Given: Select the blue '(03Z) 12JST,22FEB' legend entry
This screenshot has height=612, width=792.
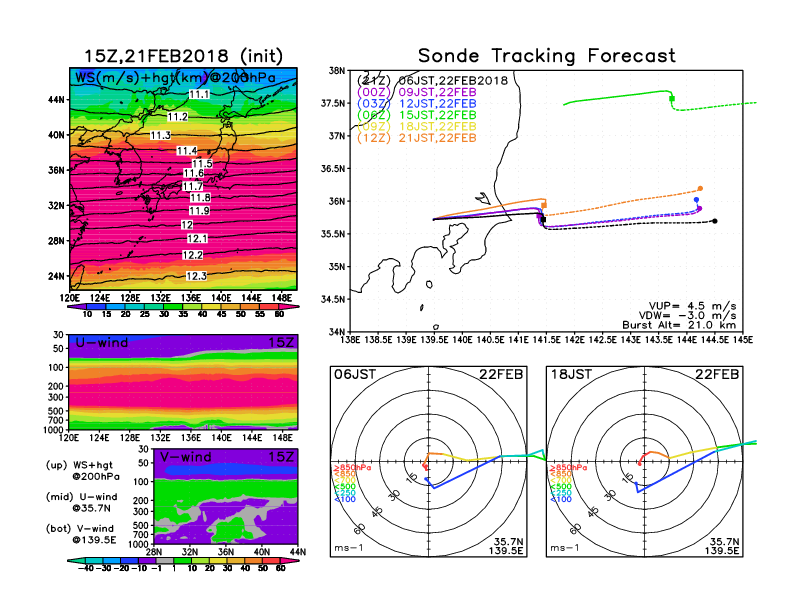Looking at the screenshot, I should (x=417, y=104).
